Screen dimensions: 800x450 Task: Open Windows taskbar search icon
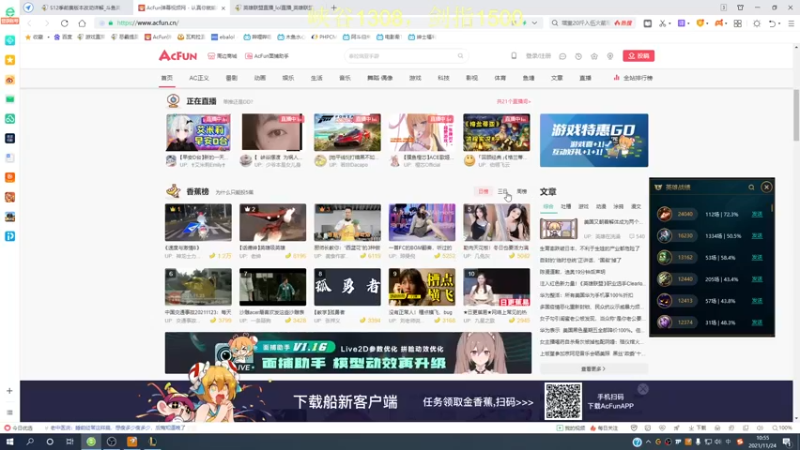click(30, 442)
